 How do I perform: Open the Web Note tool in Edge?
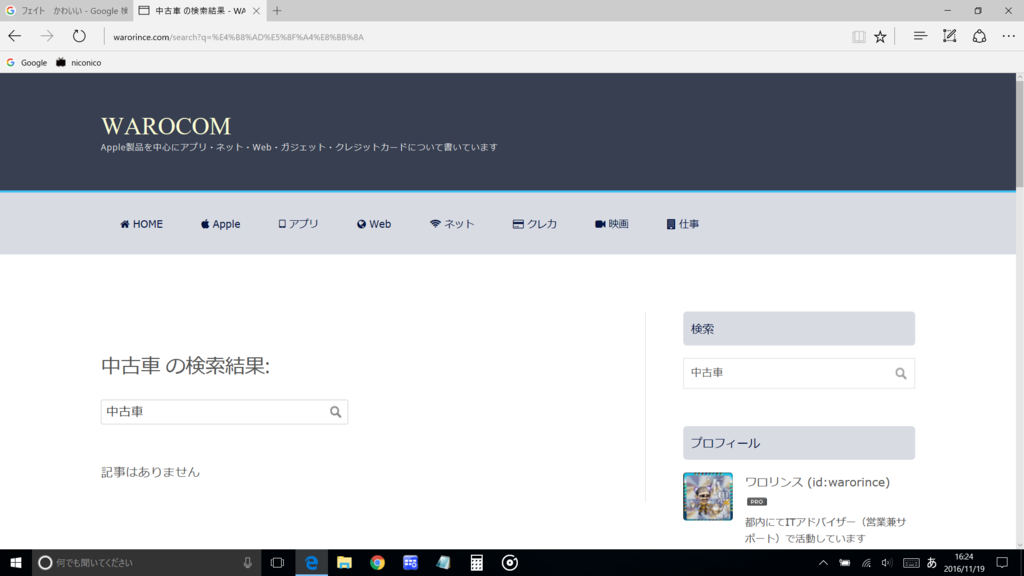[948, 36]
